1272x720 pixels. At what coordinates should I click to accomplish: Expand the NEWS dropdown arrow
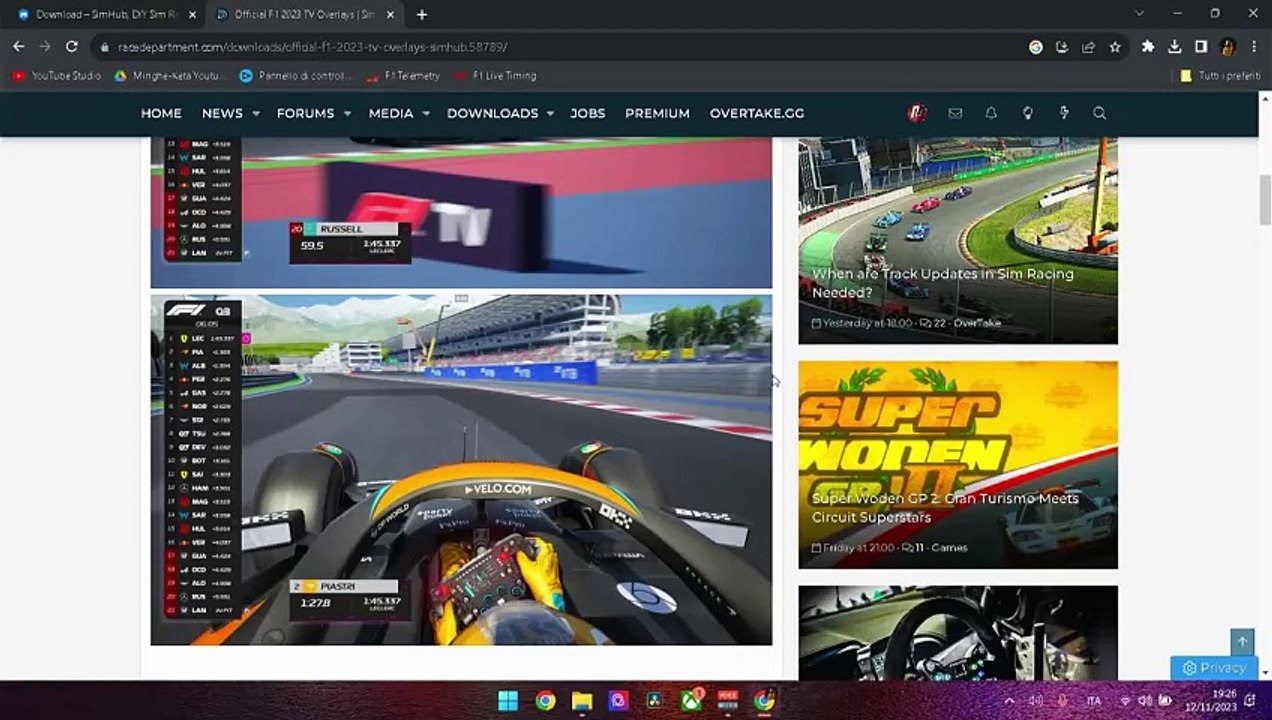[256, 114]
